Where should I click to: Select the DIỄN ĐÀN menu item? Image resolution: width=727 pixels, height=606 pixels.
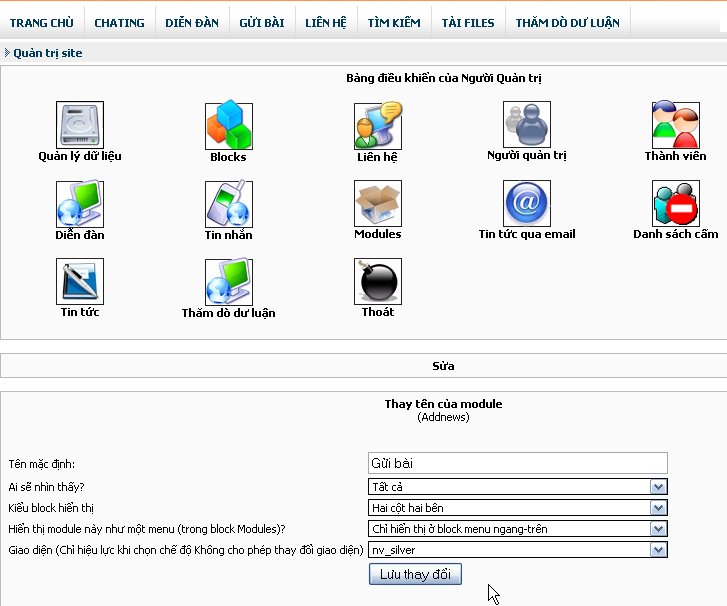click(192, 23)
